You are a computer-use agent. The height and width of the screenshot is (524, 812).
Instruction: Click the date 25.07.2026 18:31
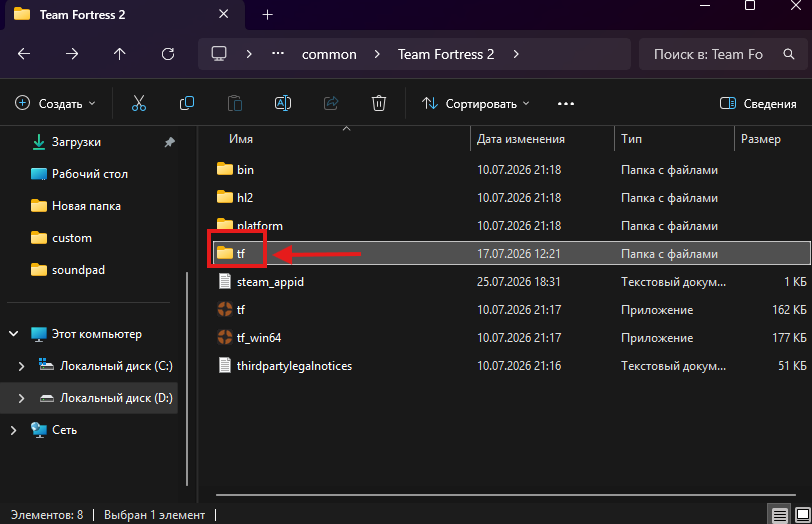(518, 282)
